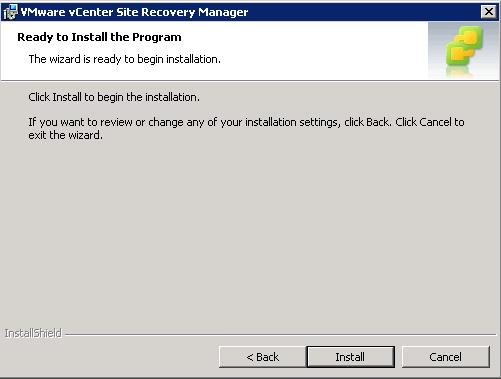Abort setup using the Cancel button
This screenshot has width=501, height=379.
click(446, 357)
